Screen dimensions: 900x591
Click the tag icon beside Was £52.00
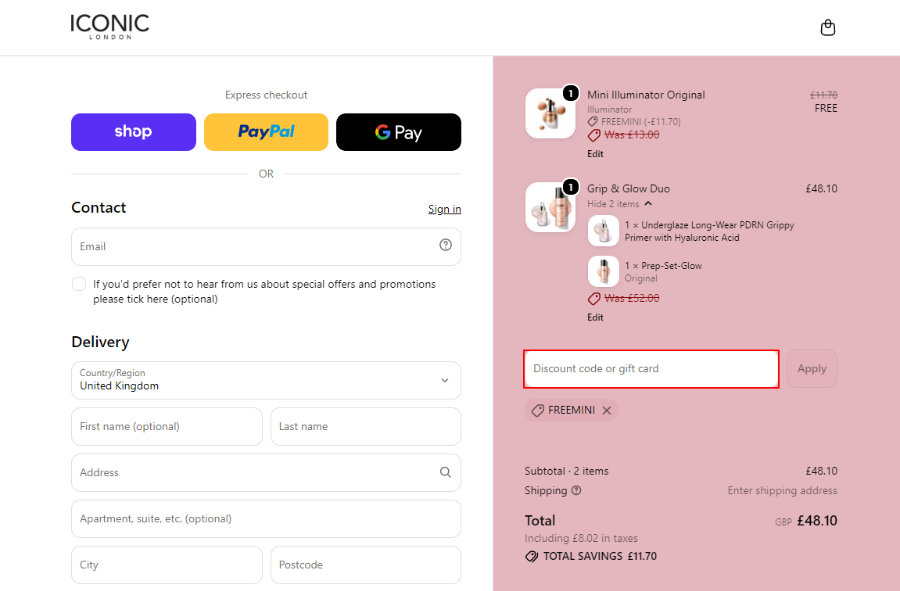pos(594,298)
